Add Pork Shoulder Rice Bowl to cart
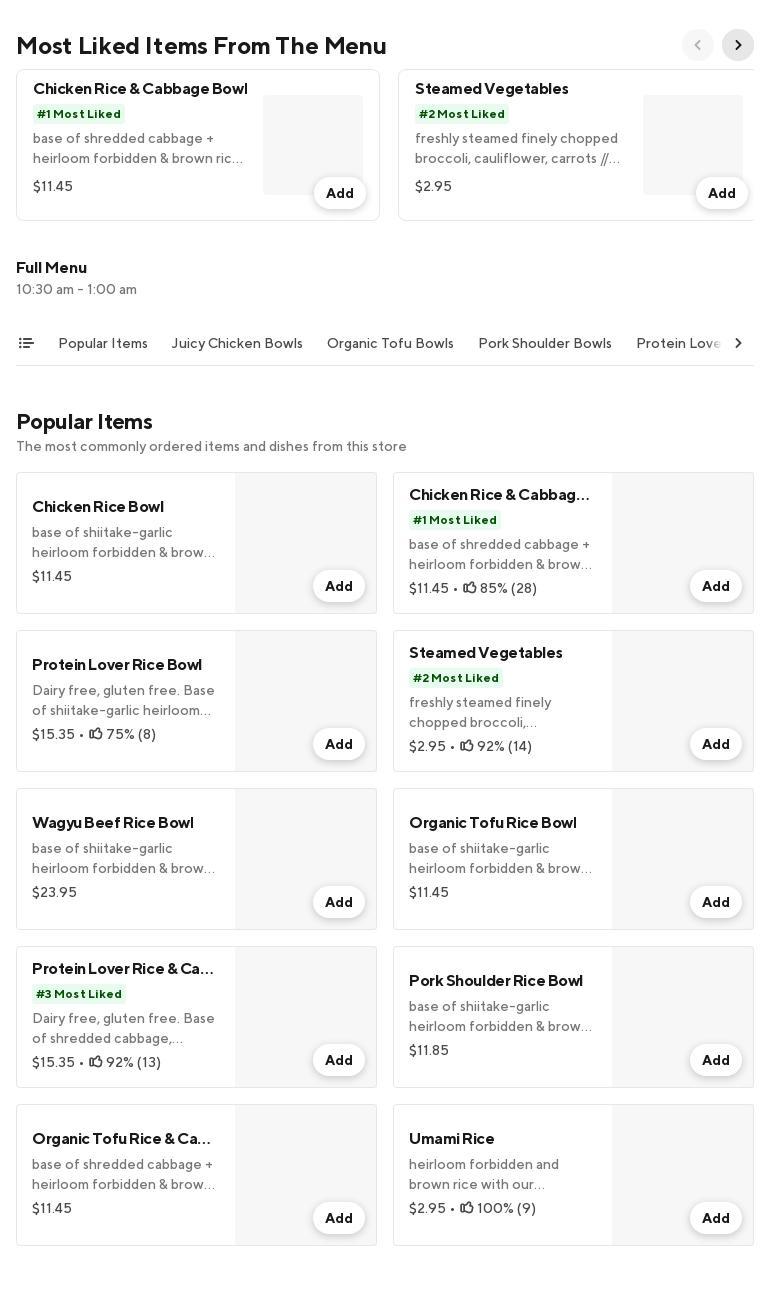Image resolution: width=770 pixels, height=1300 pixels. 715,1060
